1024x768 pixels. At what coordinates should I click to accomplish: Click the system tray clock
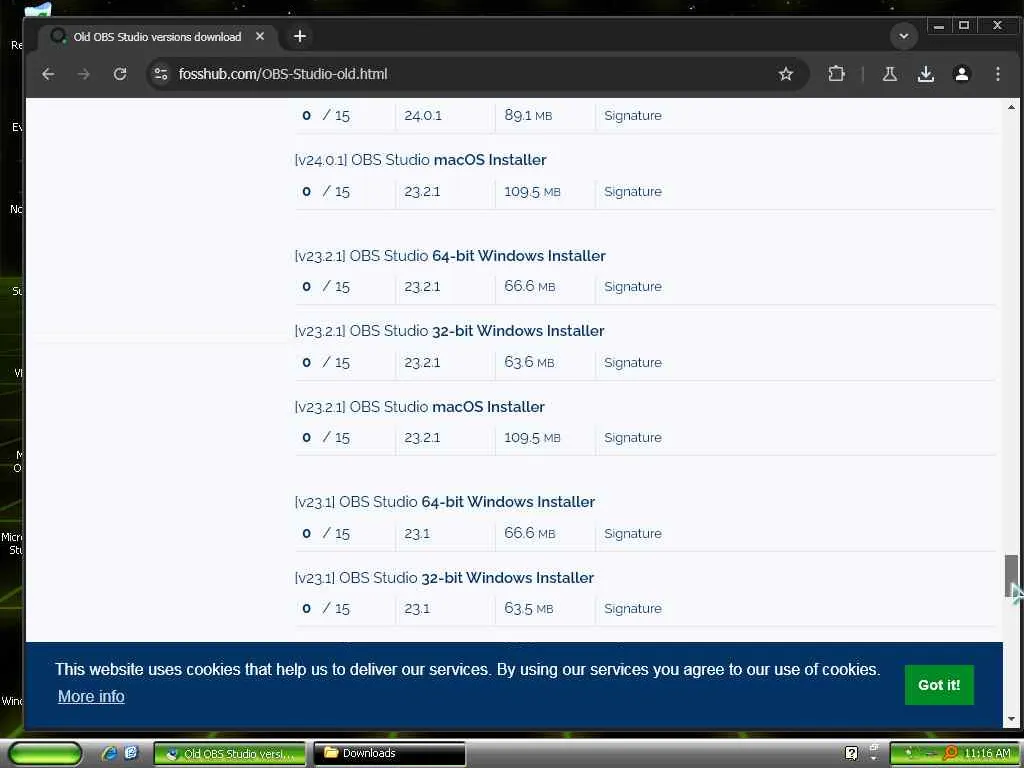987,754
